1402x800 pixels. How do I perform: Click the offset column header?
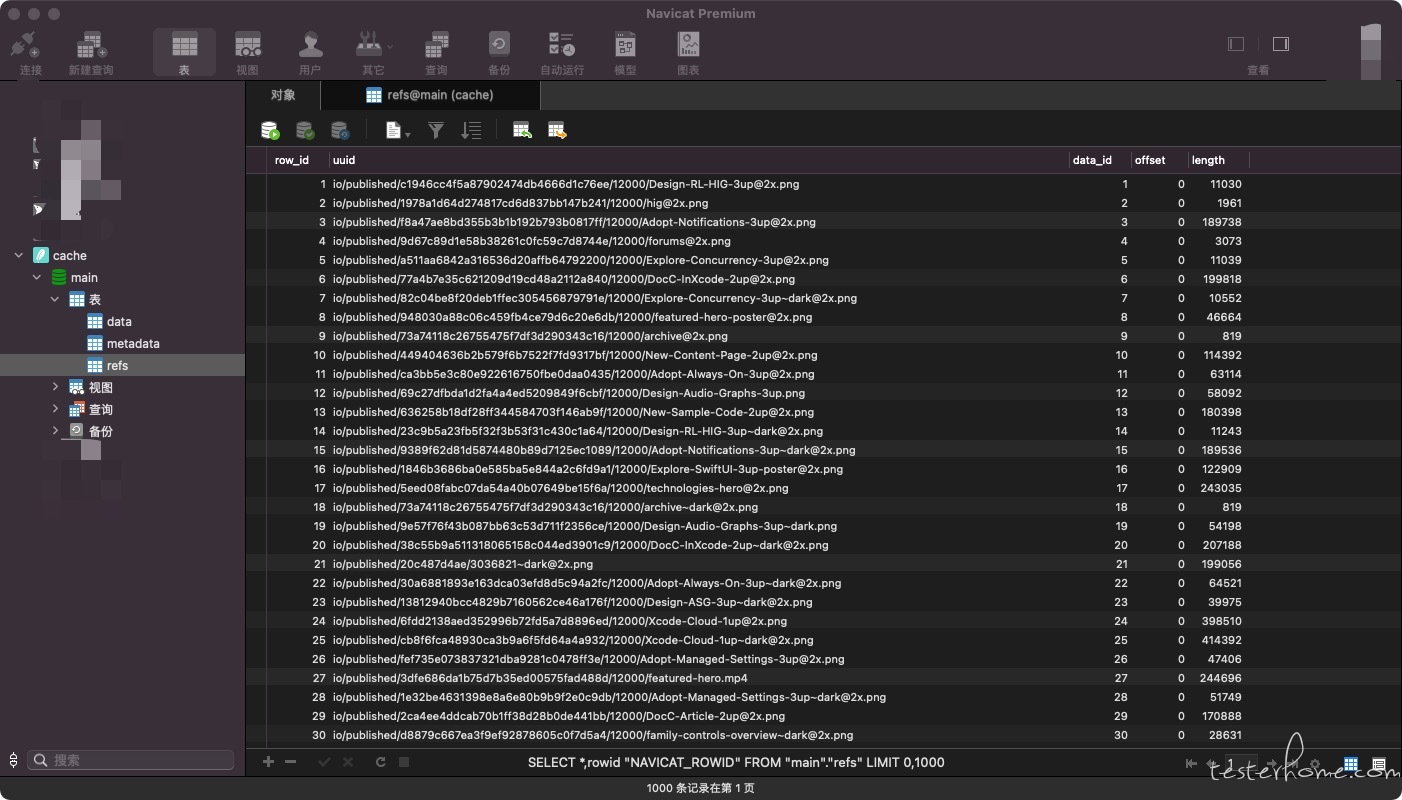click(1158, 160)
